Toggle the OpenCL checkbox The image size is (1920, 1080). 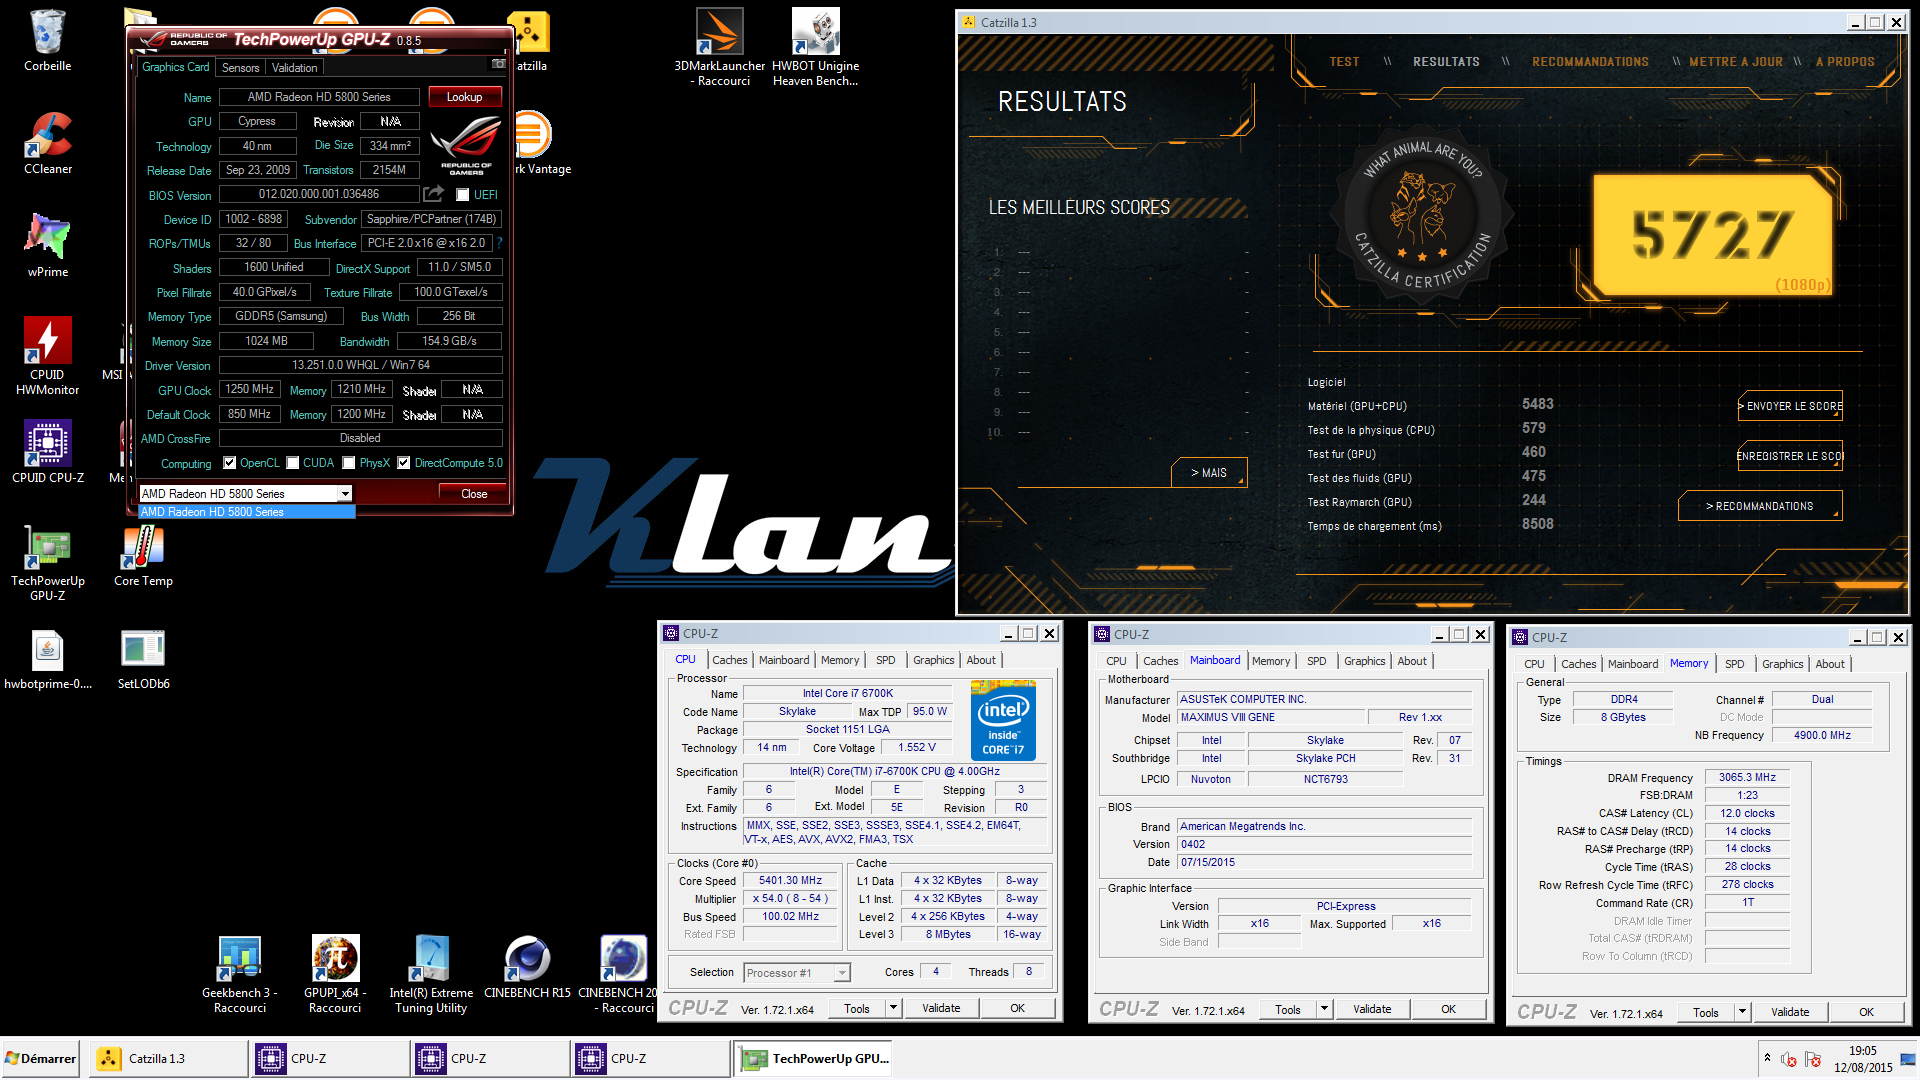click(x=230, y=463)
